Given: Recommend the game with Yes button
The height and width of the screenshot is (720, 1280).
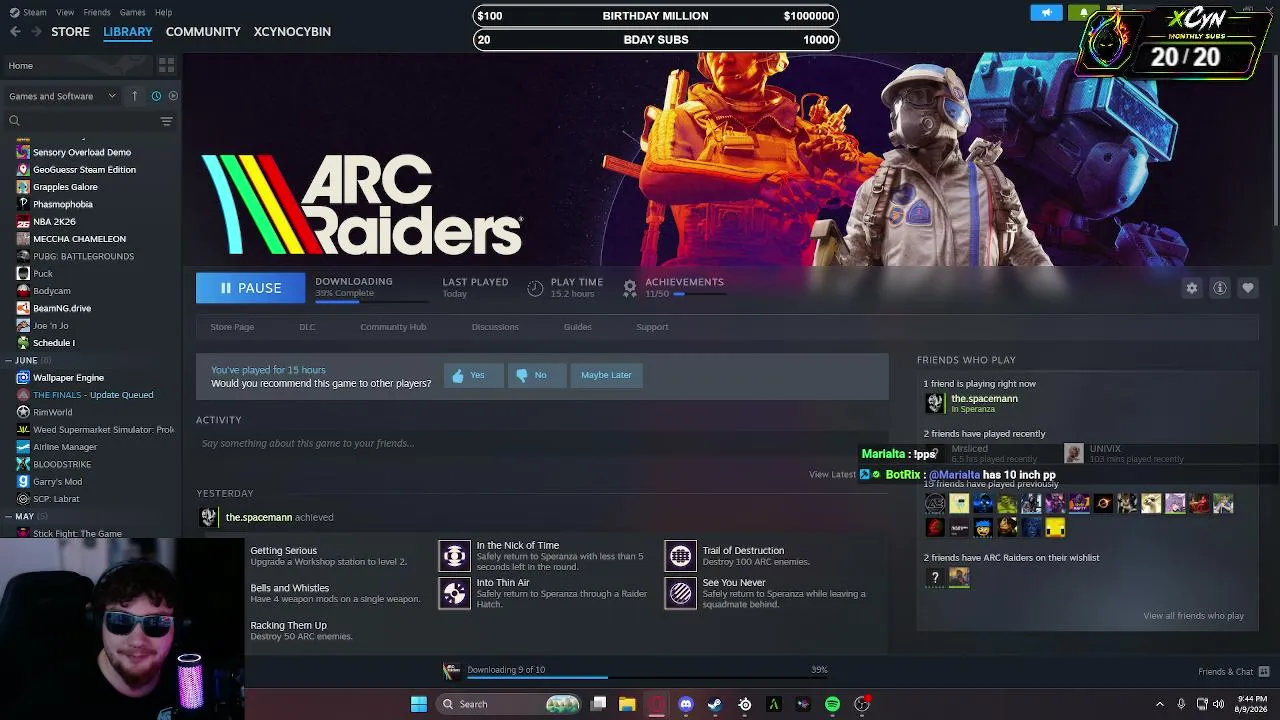Looking at the screenshot, I should tap(473, 375).
